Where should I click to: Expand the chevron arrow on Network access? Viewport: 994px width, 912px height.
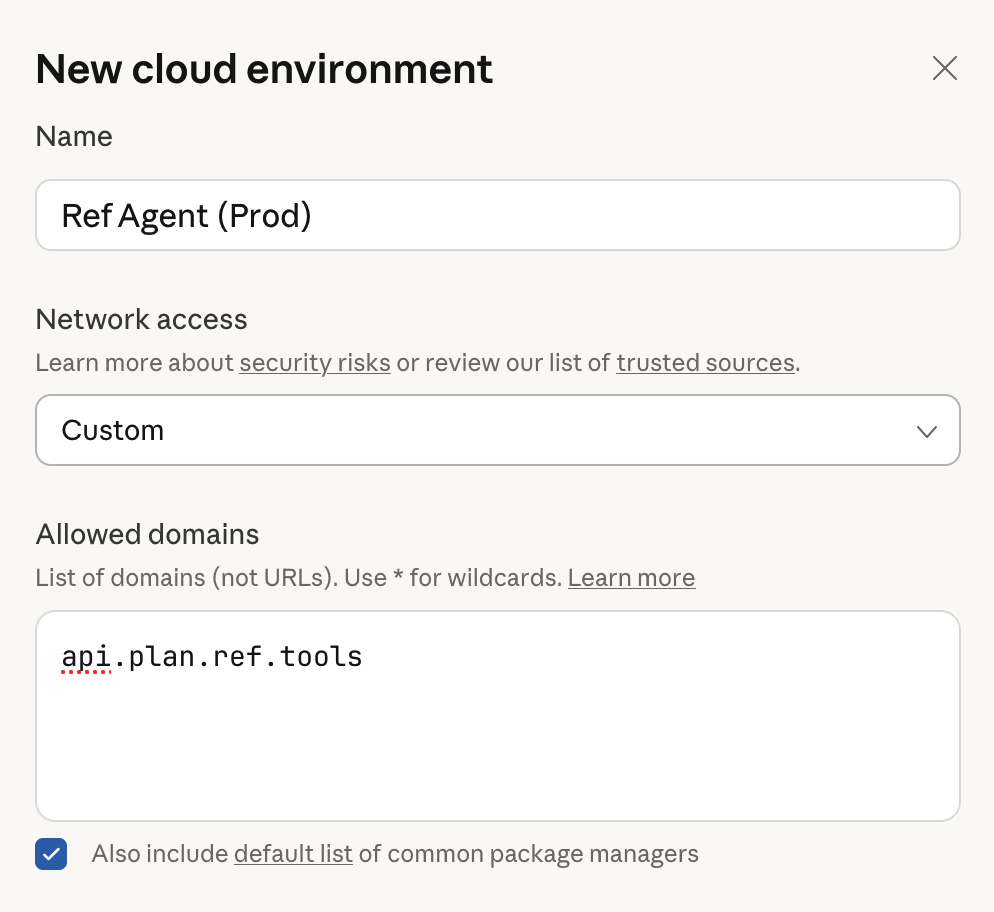(926, 431)
